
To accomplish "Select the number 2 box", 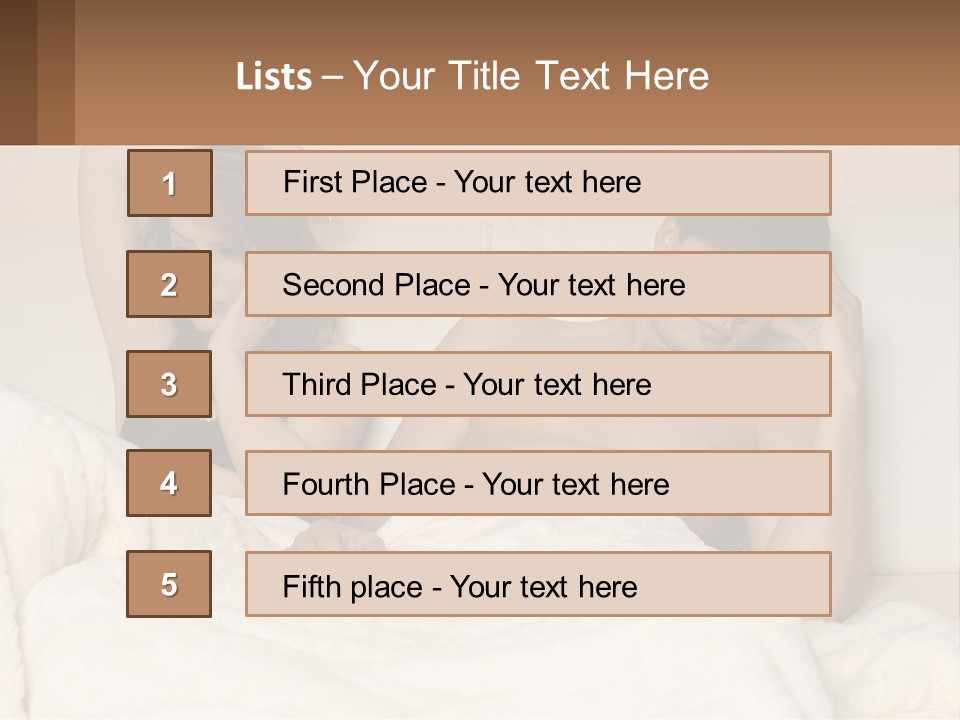I will coord(170,284).
